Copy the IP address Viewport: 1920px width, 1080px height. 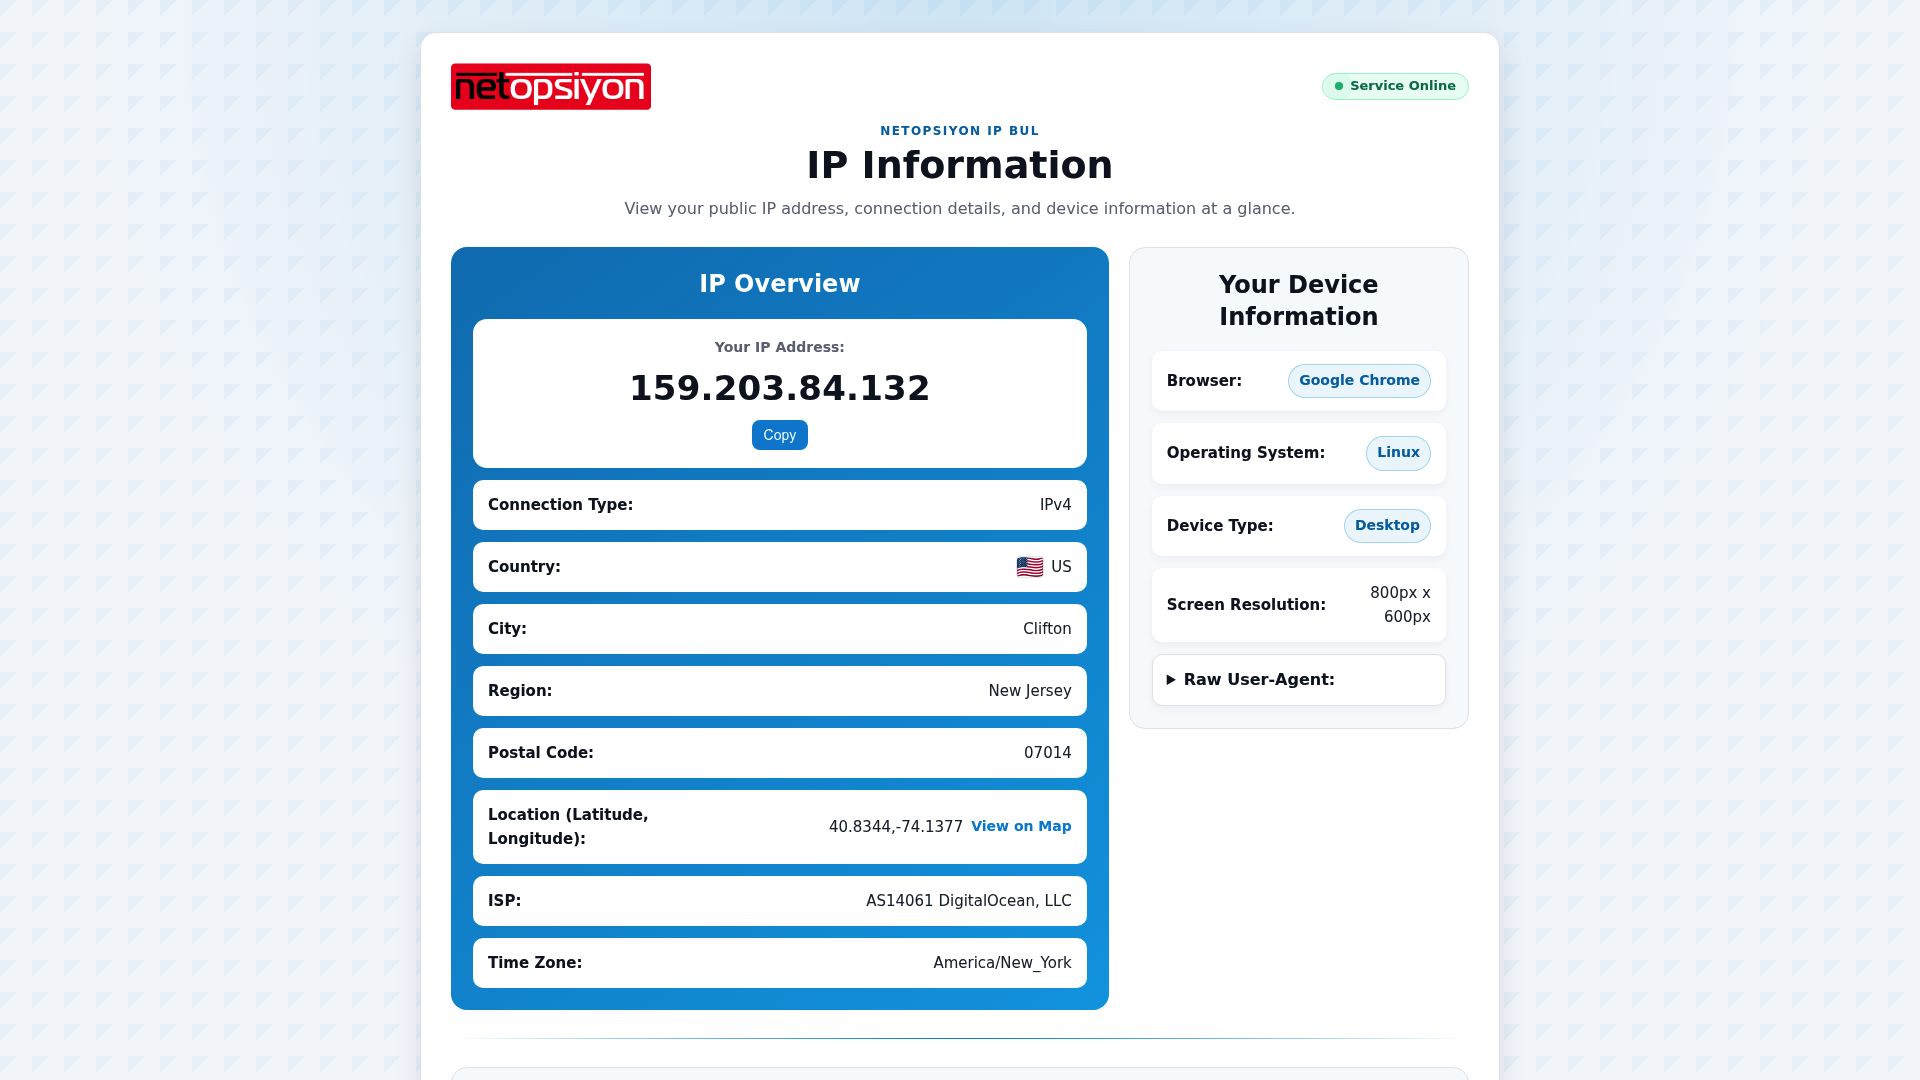pyautogui.click(x=780, y=435)
